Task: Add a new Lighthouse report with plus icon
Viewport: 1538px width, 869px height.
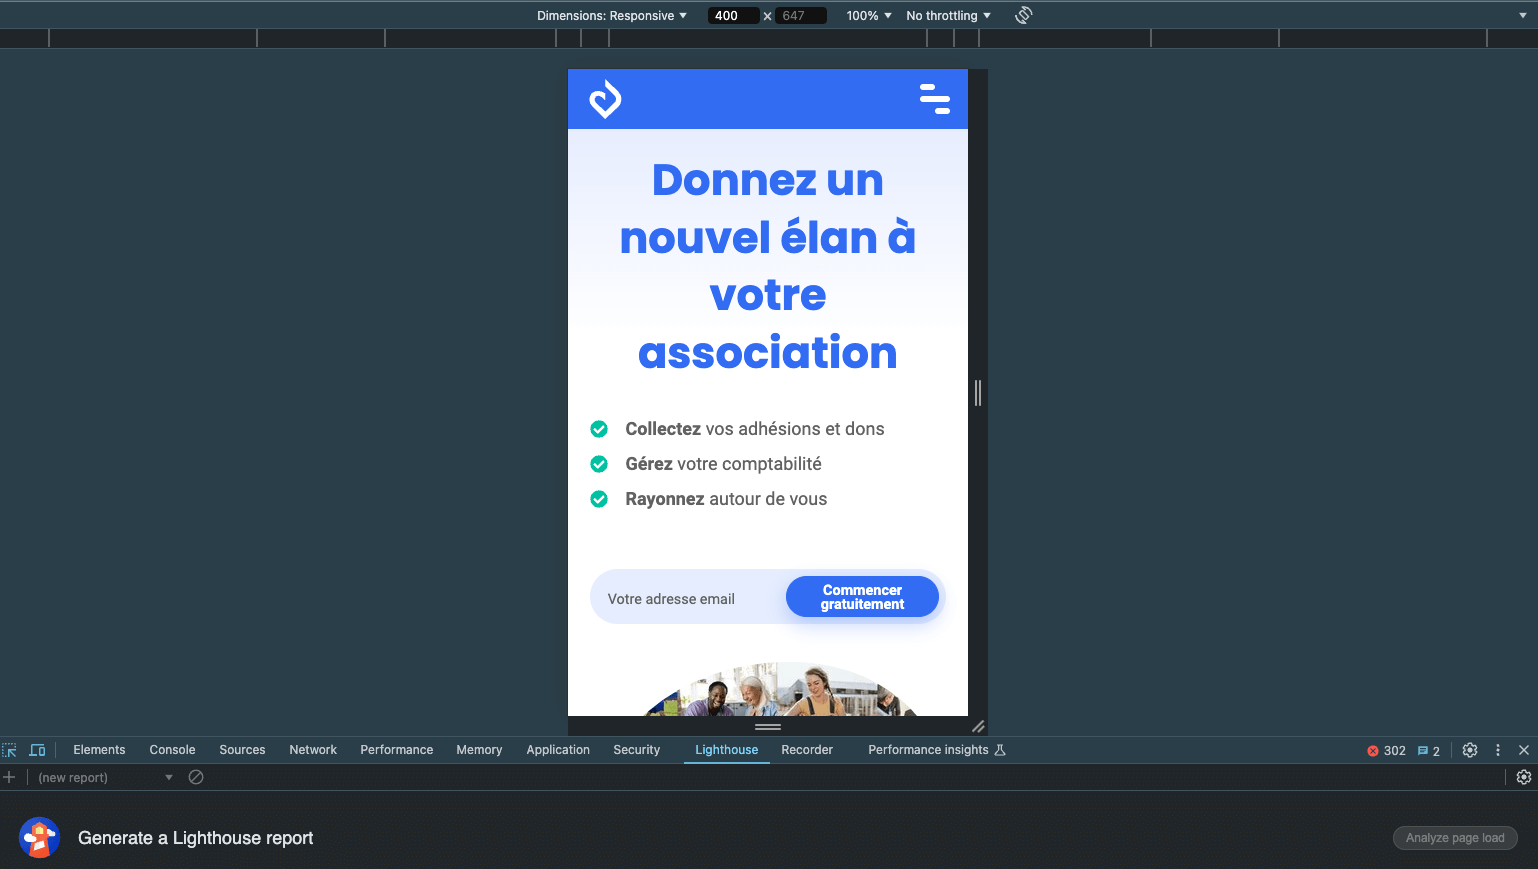Action: click(x=10, y=776)
